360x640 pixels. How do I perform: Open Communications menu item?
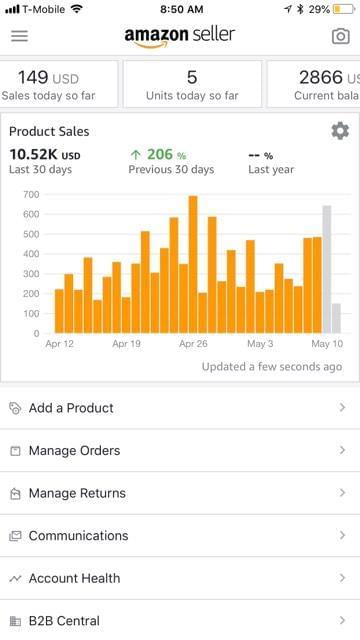tap(180, 536)
